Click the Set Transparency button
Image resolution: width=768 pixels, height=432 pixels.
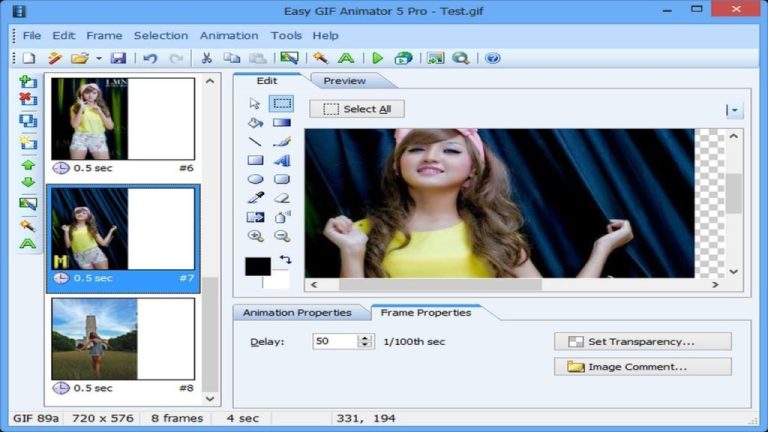(x=643, y=341)
